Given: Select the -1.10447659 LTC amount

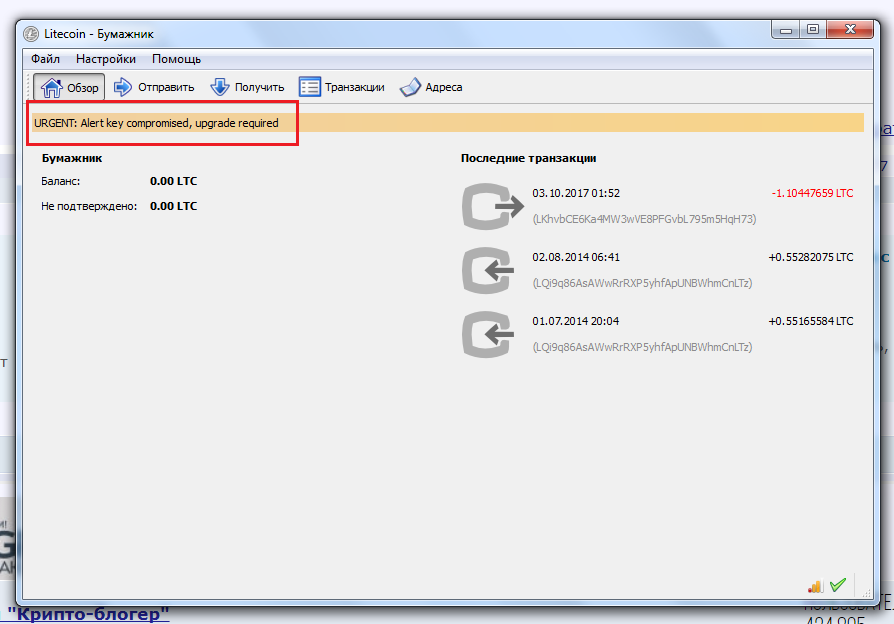Looking at the screenshot, I should click(812, 193).
